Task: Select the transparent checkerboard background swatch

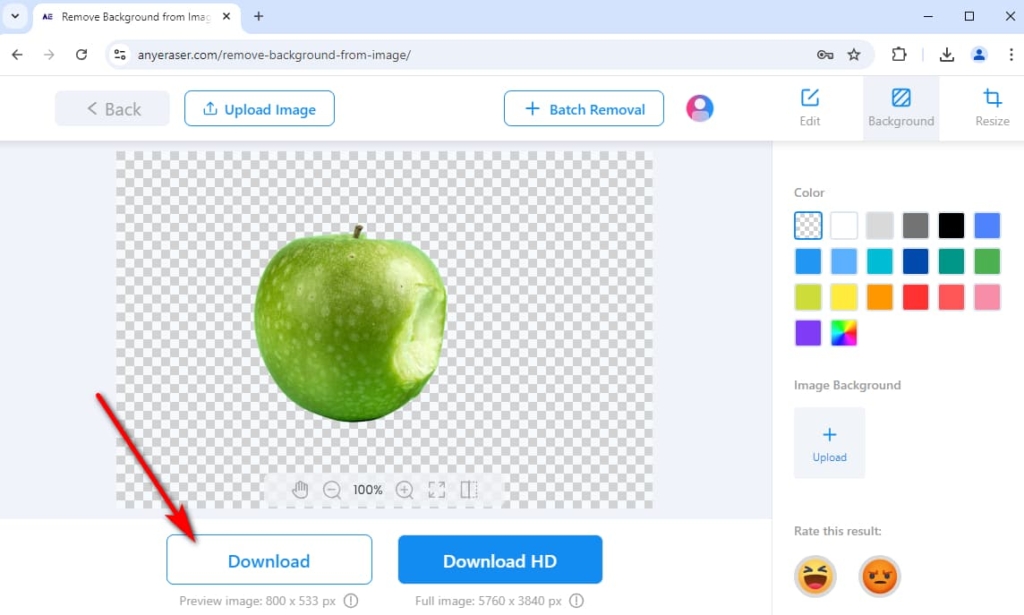Action: [808, 225]
